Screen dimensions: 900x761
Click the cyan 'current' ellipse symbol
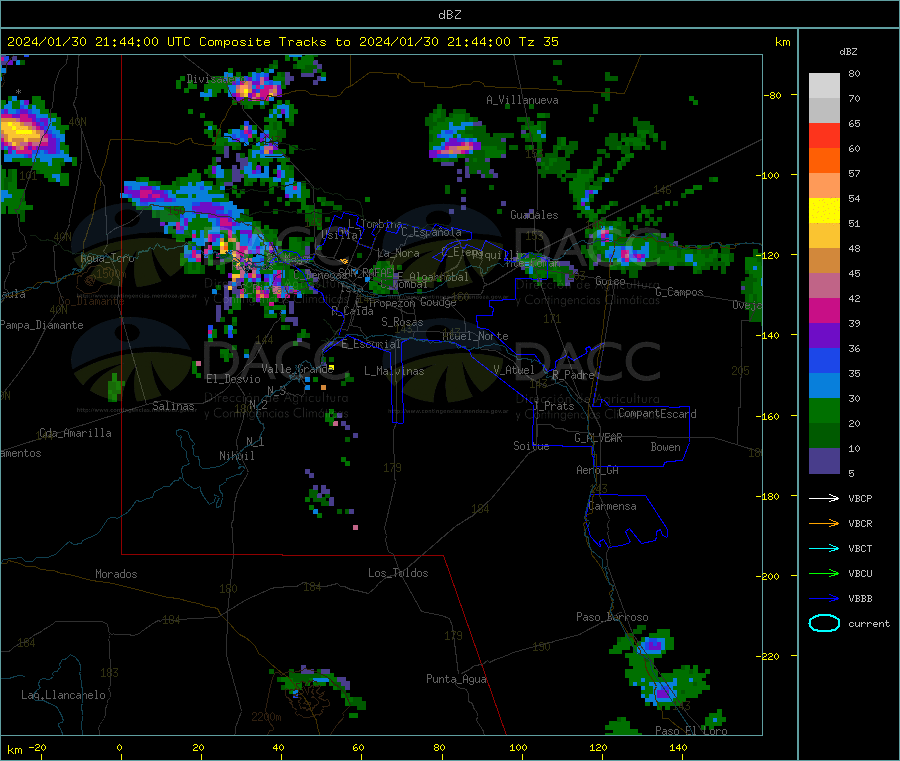pos(824,623)
